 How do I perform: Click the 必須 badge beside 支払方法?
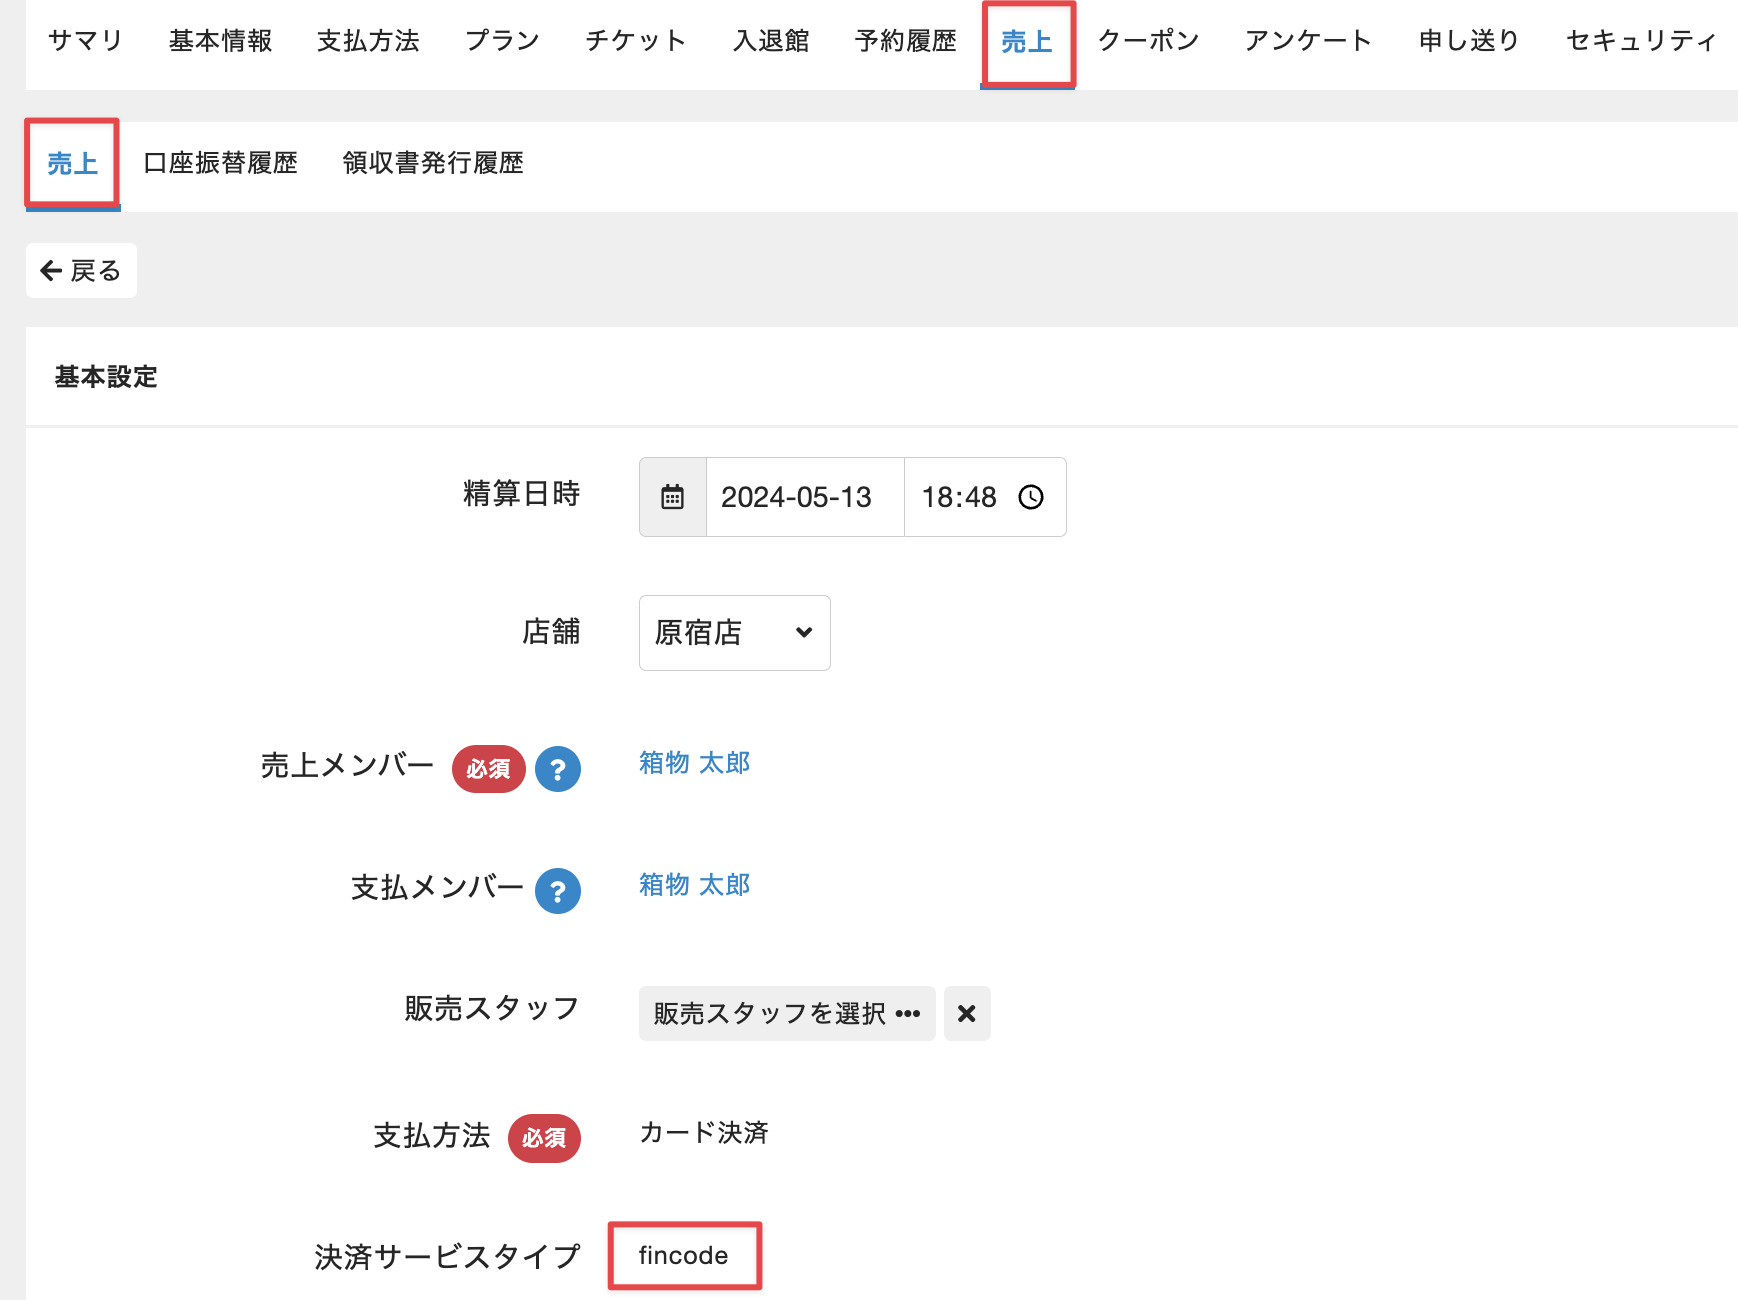[544, 1138]
